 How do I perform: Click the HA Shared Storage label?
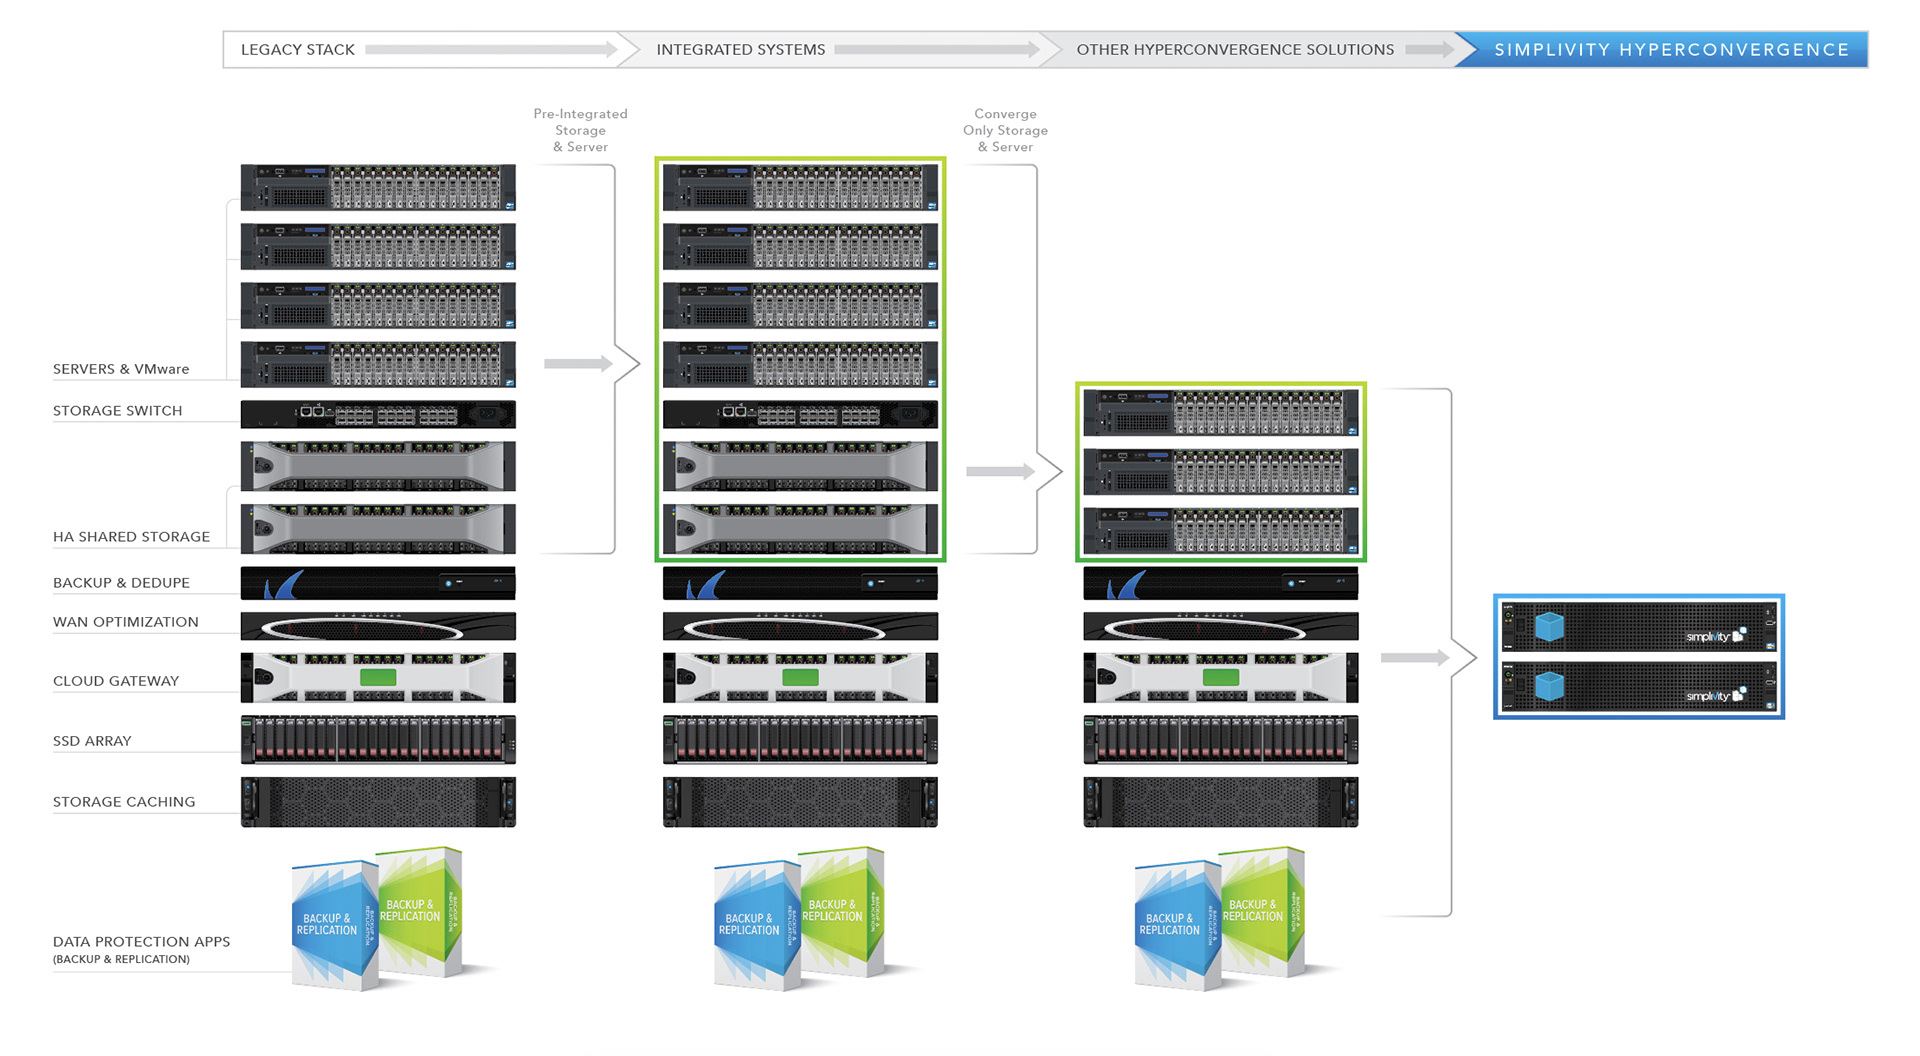(131, 537)
